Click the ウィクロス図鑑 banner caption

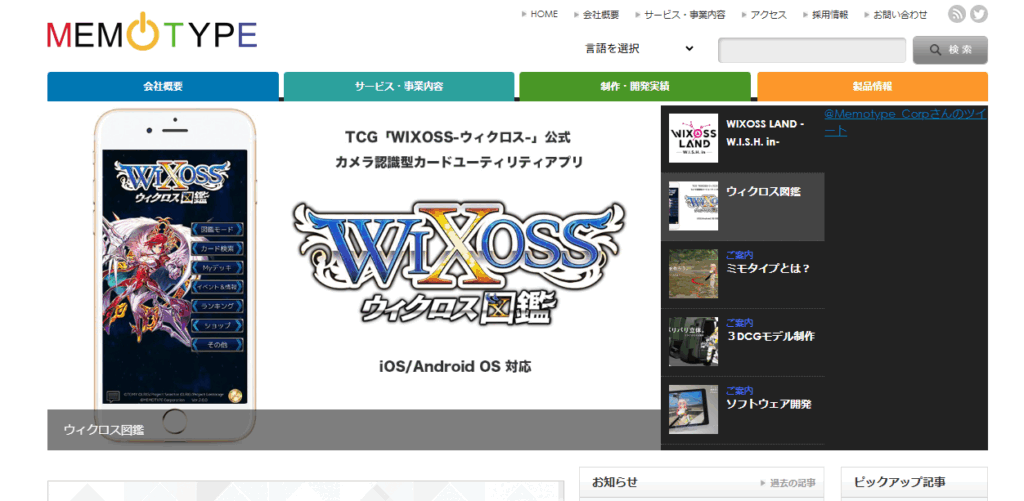click(x=104, y=430)
